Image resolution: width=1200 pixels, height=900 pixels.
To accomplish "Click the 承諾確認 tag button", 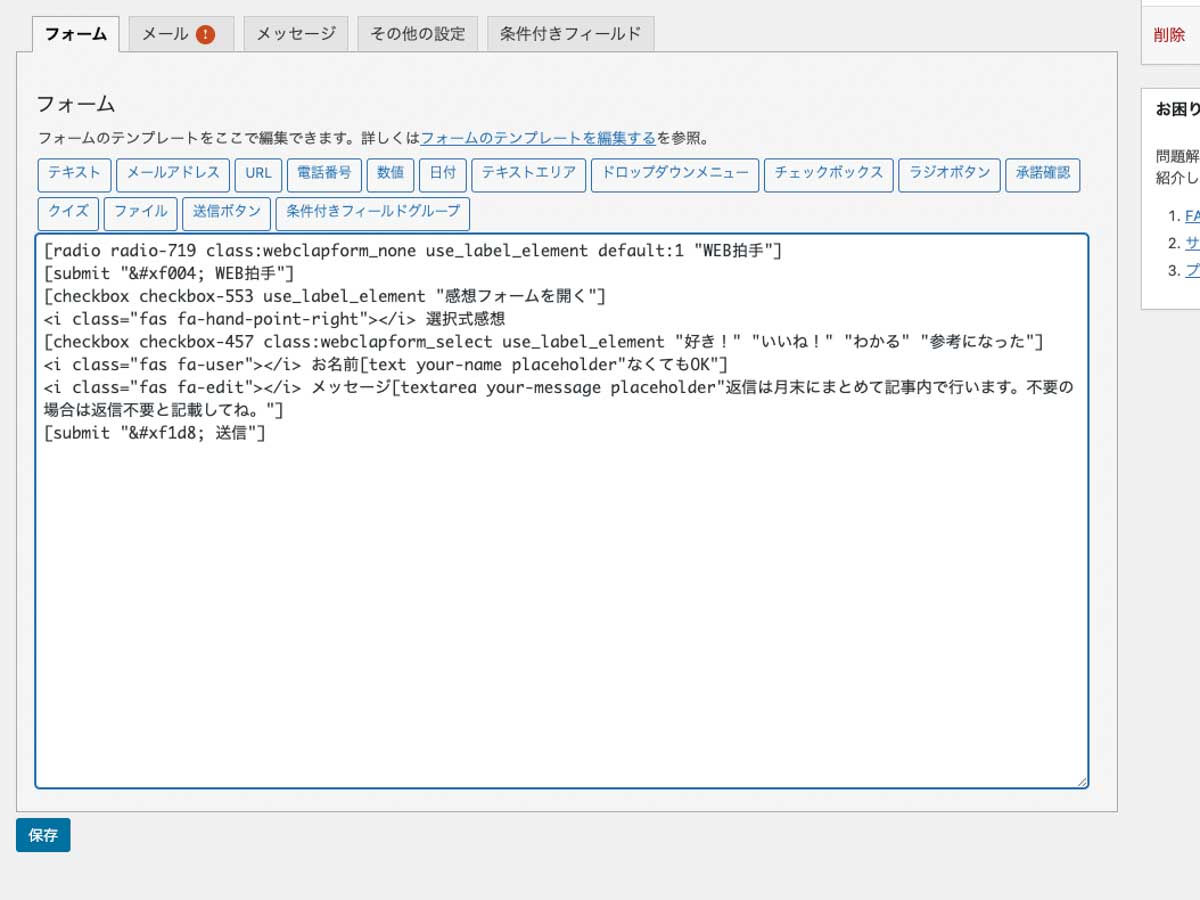I will point(1042,174).
